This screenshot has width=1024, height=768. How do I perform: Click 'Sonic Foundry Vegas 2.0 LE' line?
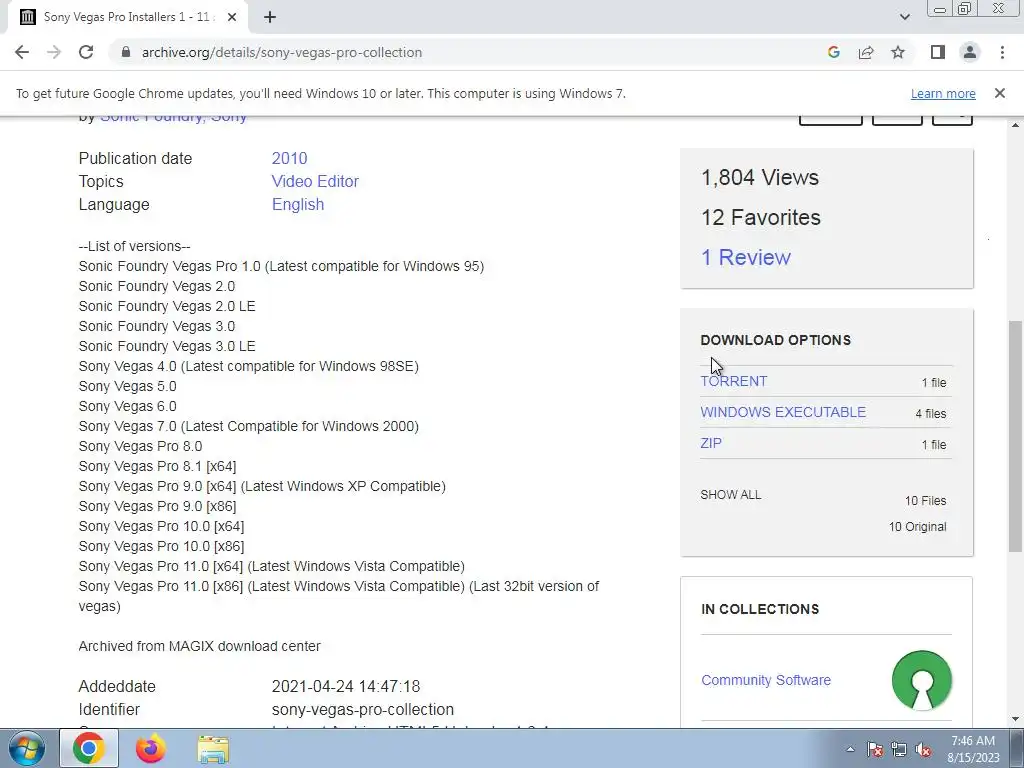(167, 306)
